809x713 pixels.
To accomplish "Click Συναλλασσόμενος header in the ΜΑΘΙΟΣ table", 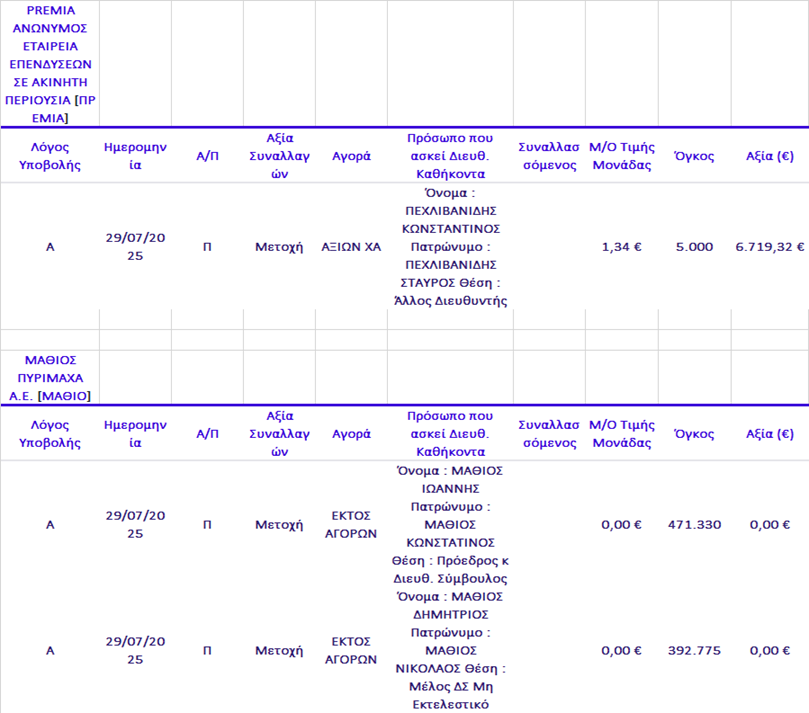I will click(549, 434).
